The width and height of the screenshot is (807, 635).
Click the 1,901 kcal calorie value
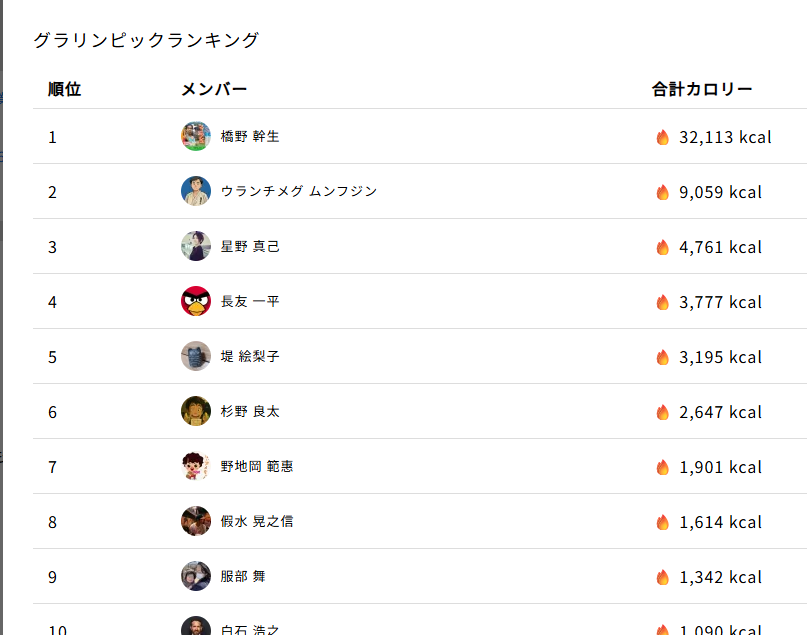click(720, 467)
